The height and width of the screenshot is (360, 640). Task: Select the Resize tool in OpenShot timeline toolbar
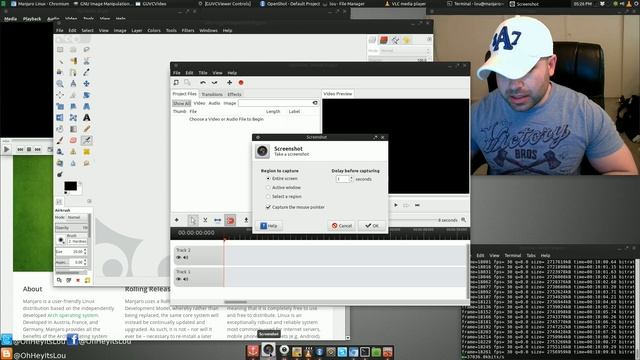pos(218,220)
